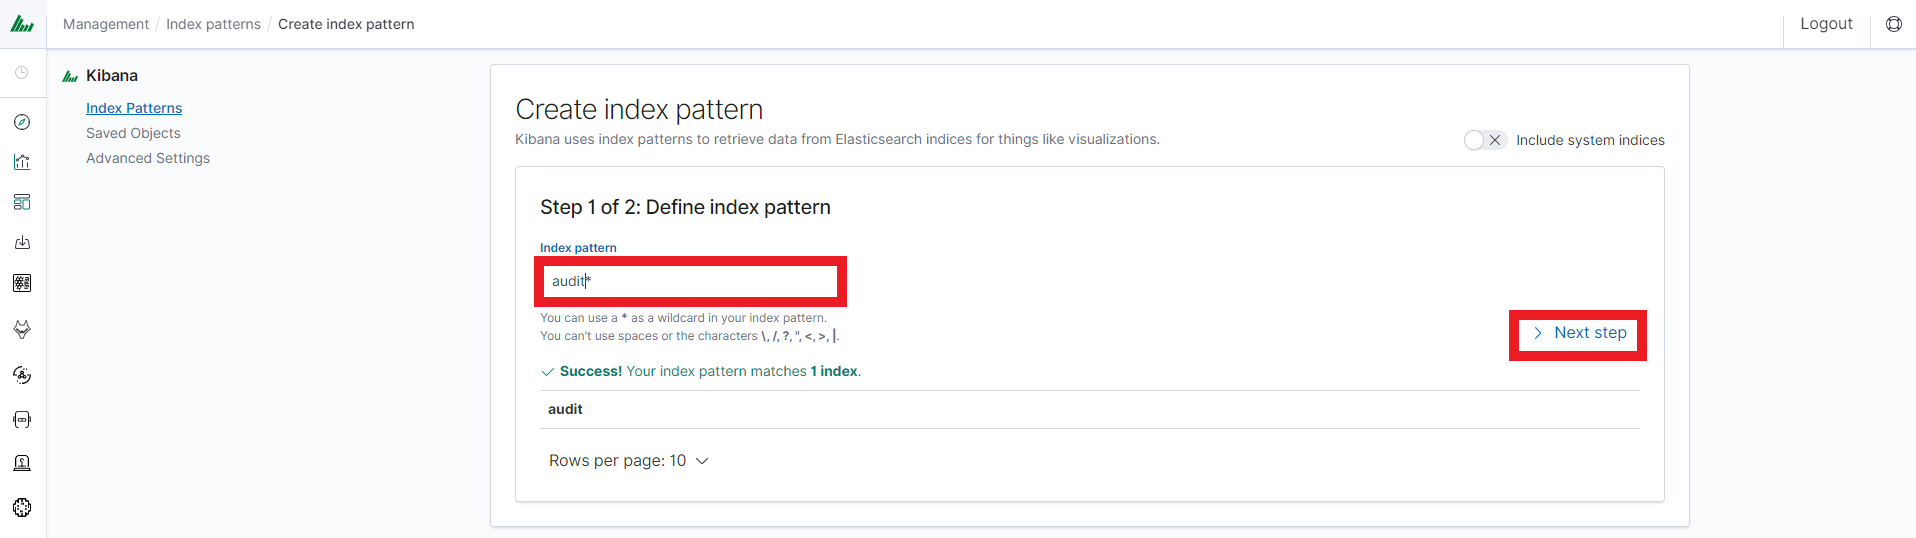Open the Dashboard icon in sidebar
The height and width of the screenshot is (538, 1916).
[x=22, y=202]
